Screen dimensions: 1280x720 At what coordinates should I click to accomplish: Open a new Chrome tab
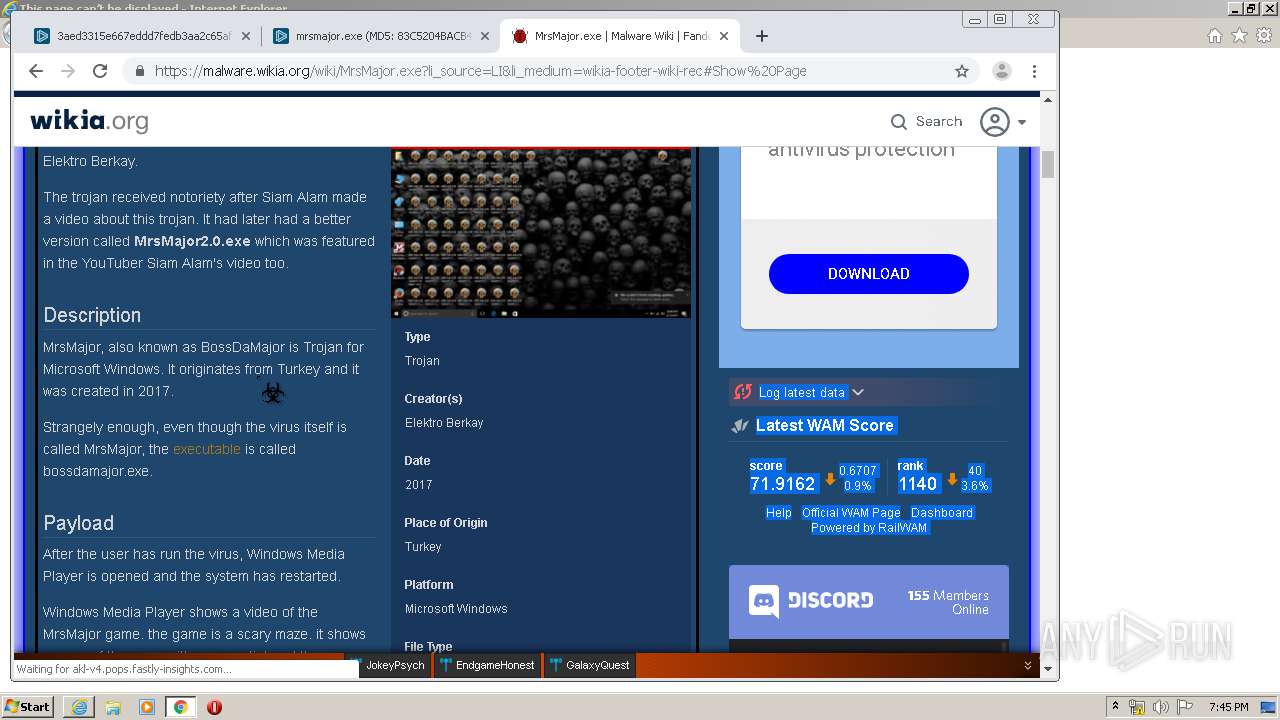point(762,36)
